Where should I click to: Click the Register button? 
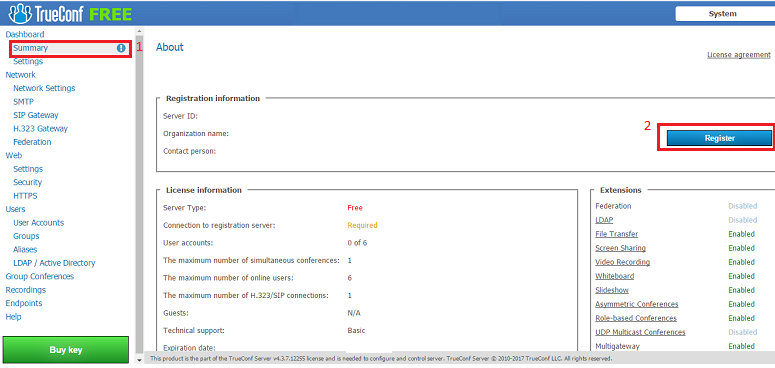point(719,138)
